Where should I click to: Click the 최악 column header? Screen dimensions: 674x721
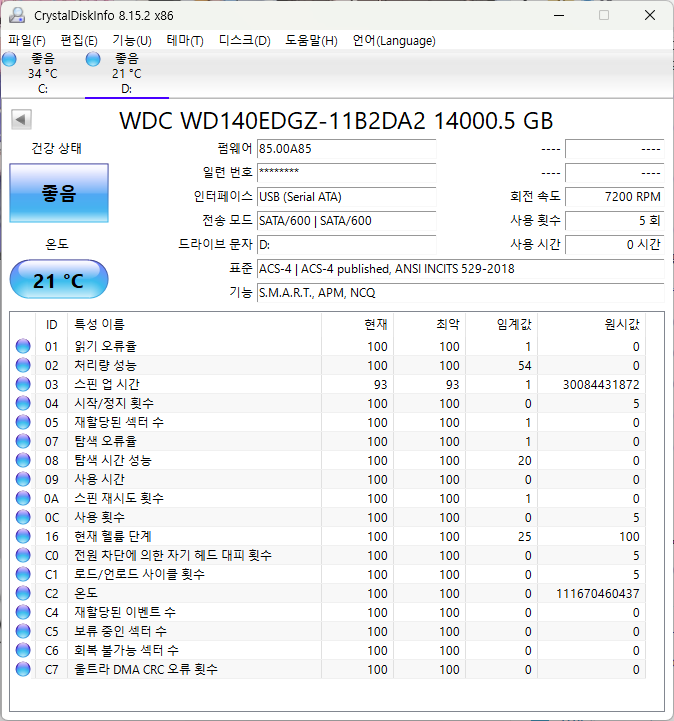(x=429, y=325)
